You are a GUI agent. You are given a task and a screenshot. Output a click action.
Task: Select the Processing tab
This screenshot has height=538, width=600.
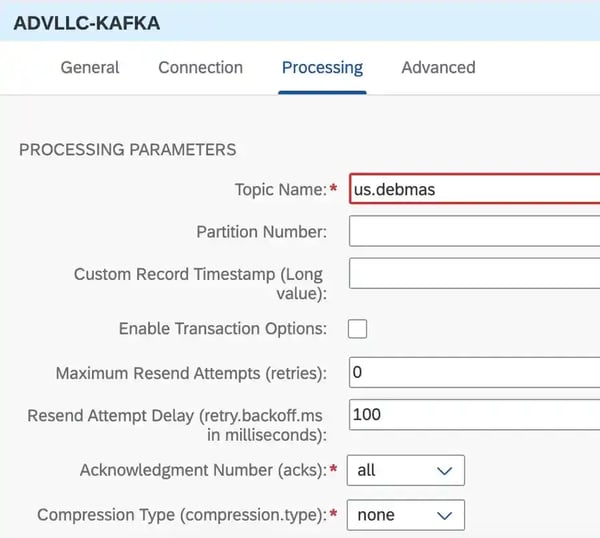[x=322, y=68]
